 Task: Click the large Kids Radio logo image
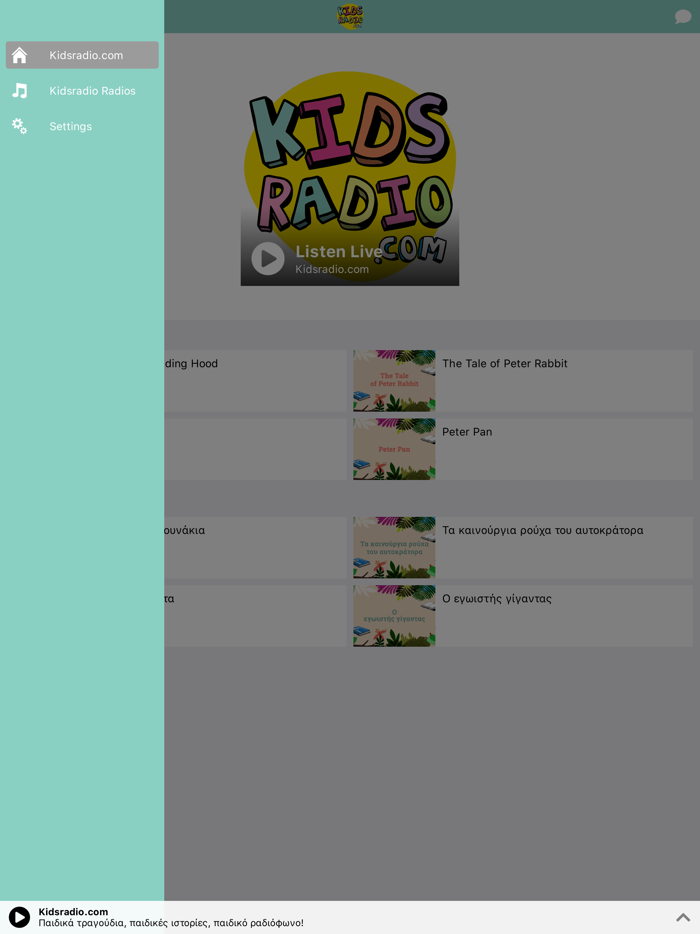pos(350,178)
